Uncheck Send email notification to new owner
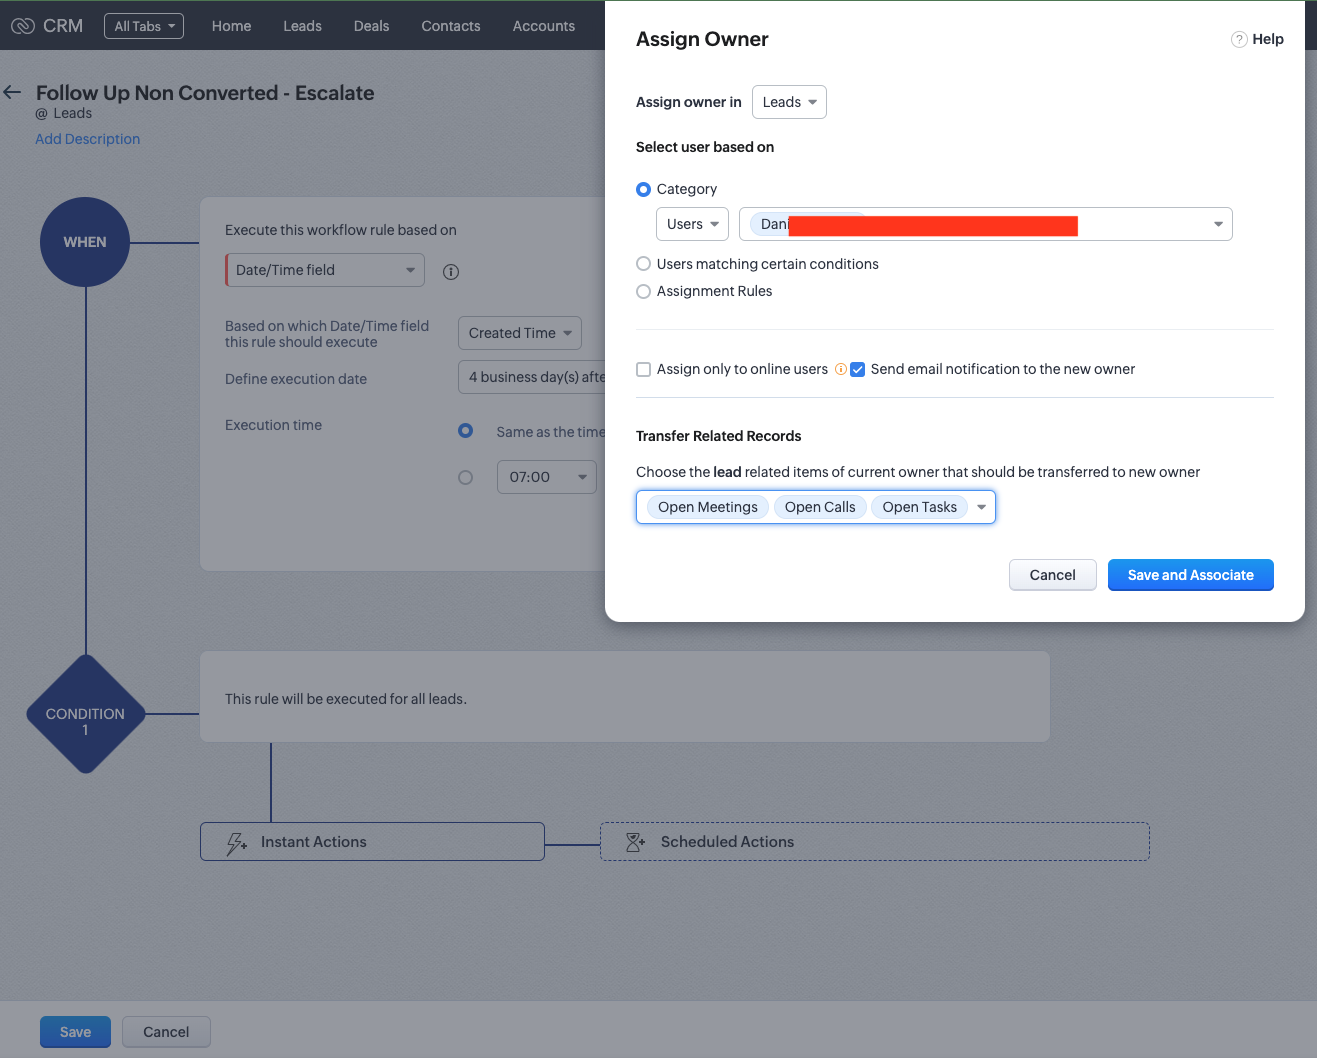Screen dimensions: 1317x1058 [x=858, y=369]
